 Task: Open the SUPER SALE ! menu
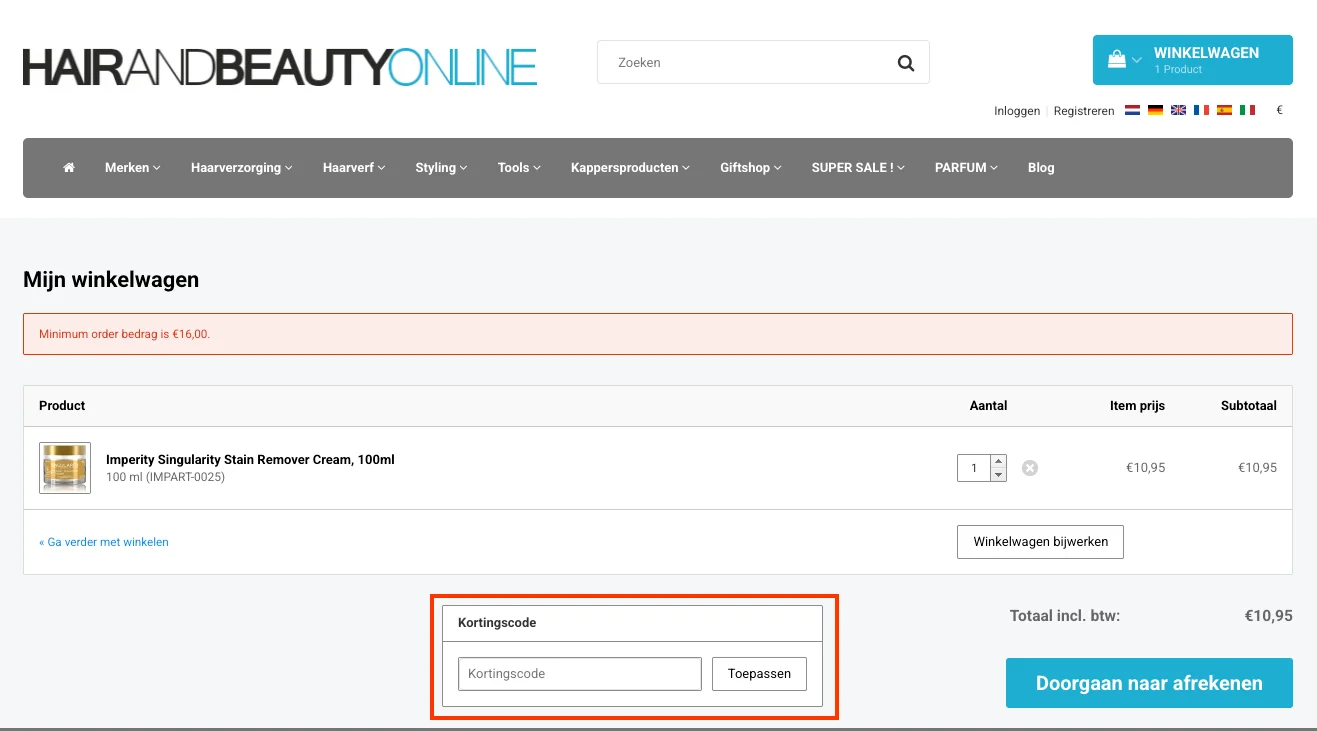click(x=857, y=168)
